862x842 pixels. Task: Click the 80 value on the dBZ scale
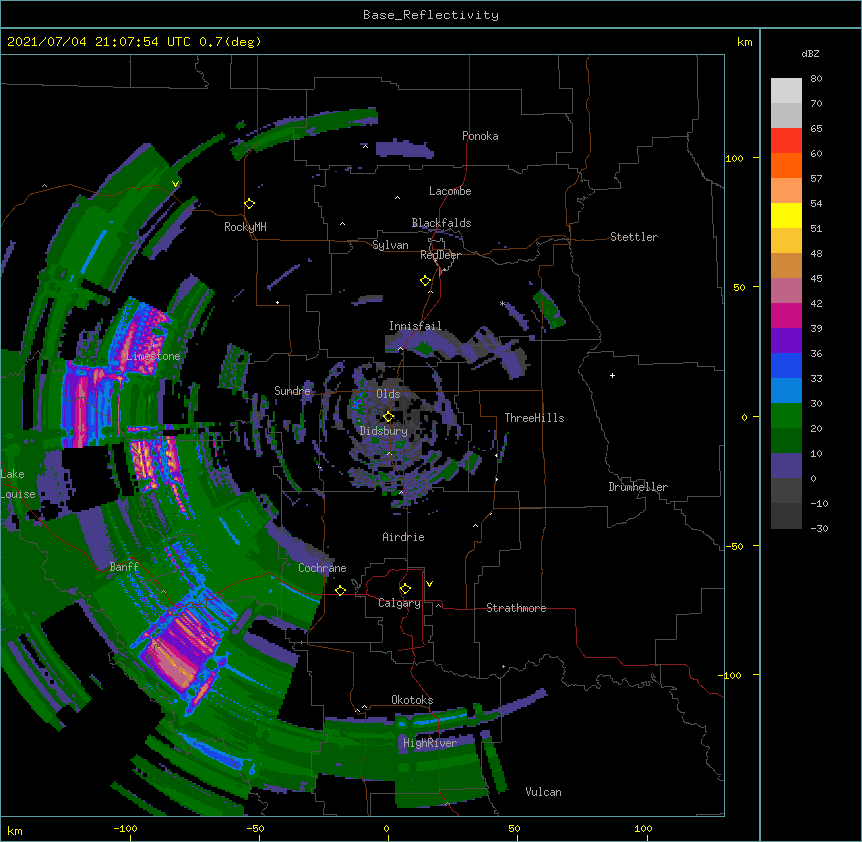(x=816, y=79)
